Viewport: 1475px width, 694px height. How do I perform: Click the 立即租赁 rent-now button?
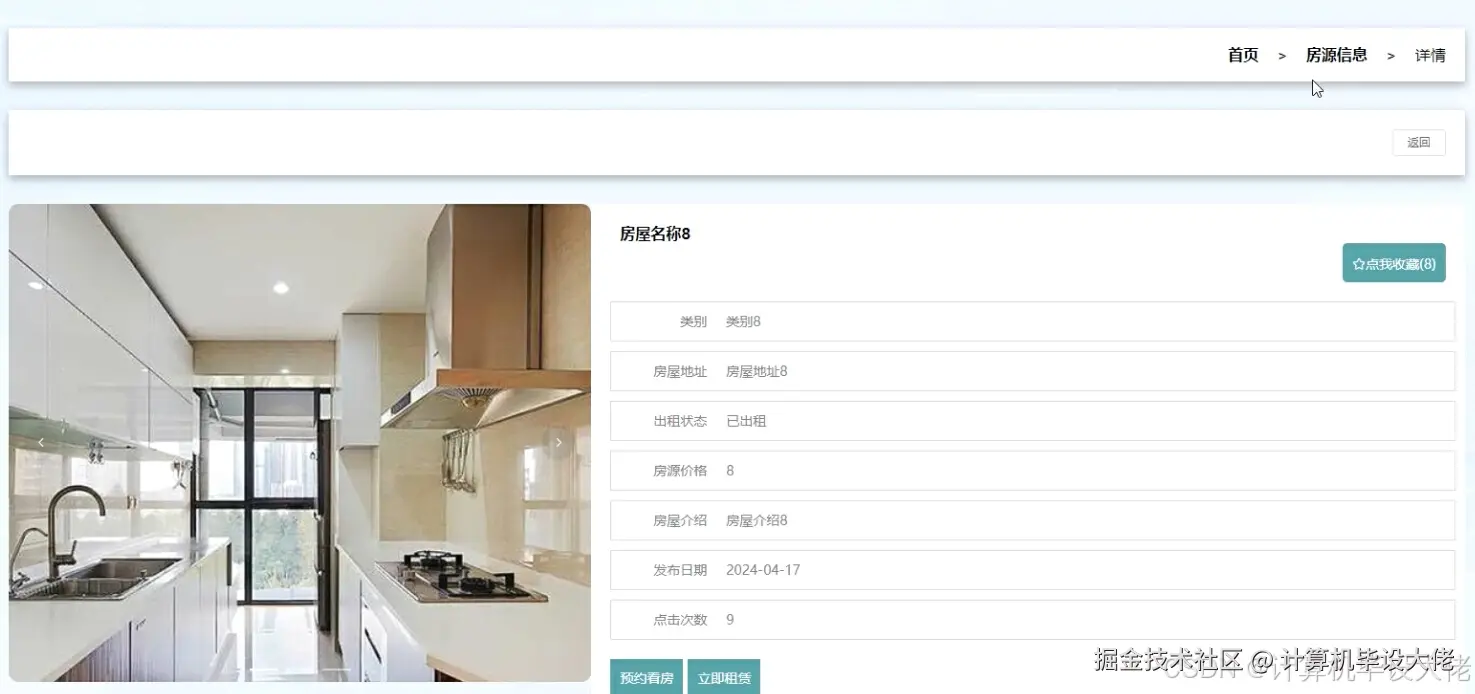coord(724,676)
